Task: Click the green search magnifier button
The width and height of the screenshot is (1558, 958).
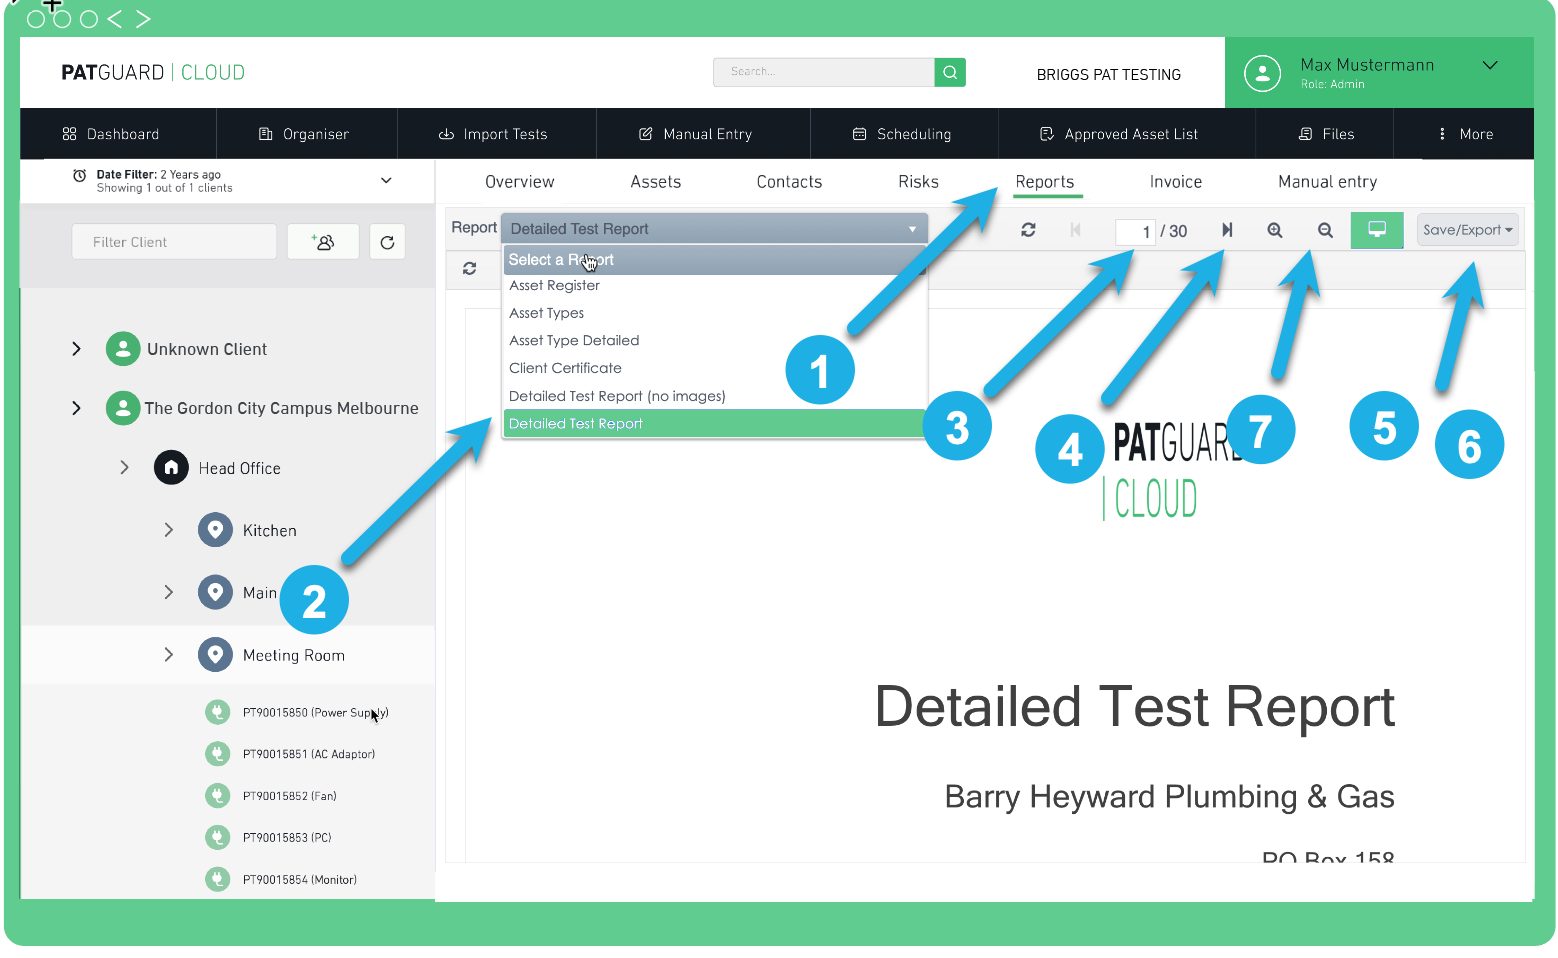Action: 950,72
